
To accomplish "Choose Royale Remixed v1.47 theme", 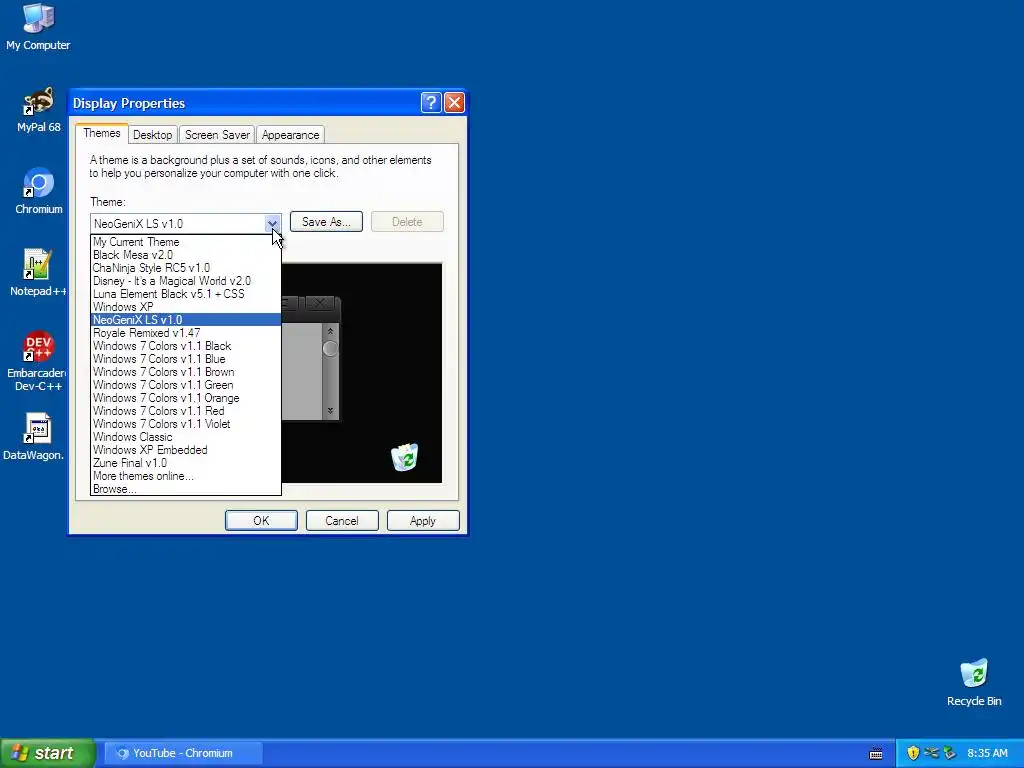I will tap(185, 333).
